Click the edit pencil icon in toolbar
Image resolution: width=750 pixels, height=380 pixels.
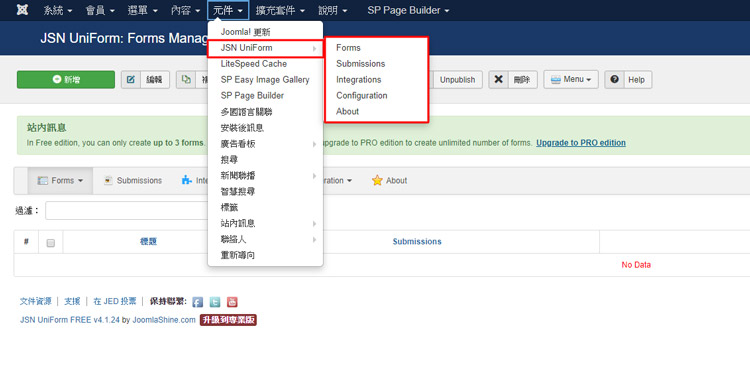tap(131, 79)
